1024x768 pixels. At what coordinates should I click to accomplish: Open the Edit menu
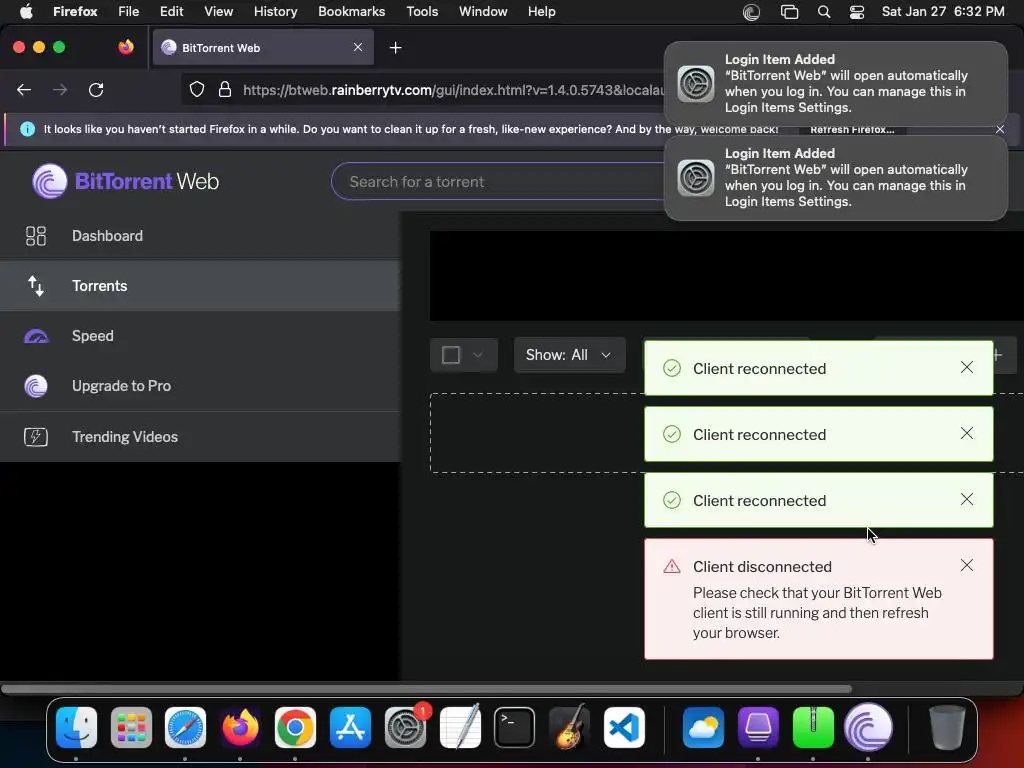point(171,12)
